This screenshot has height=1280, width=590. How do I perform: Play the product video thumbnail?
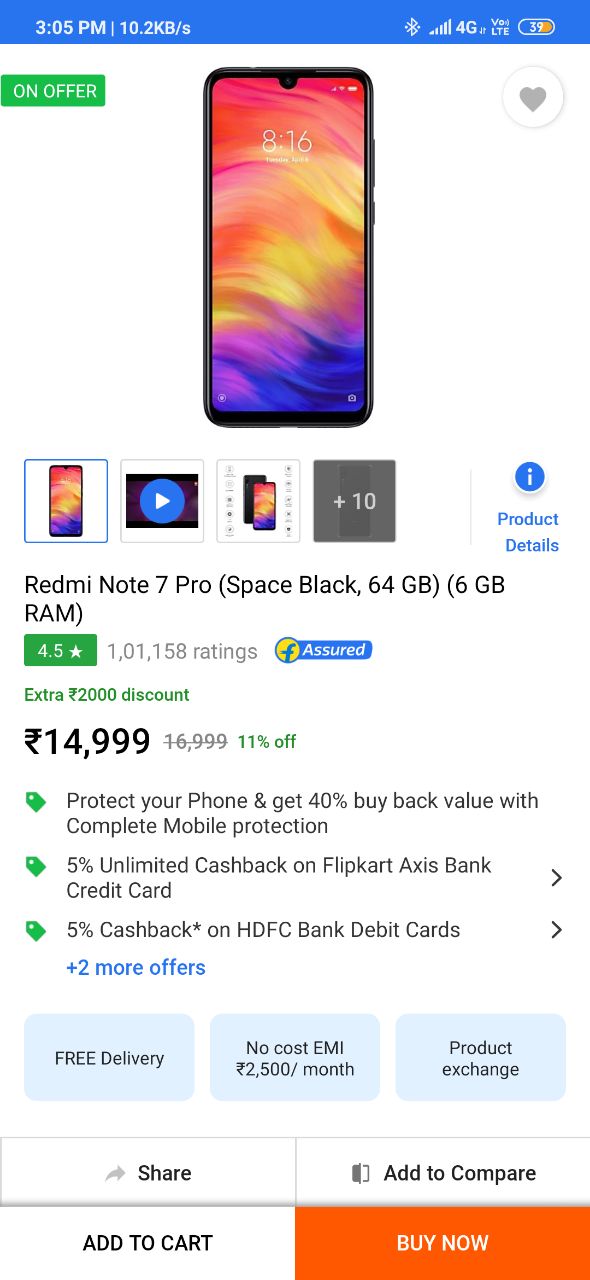(x=162, y=501)
